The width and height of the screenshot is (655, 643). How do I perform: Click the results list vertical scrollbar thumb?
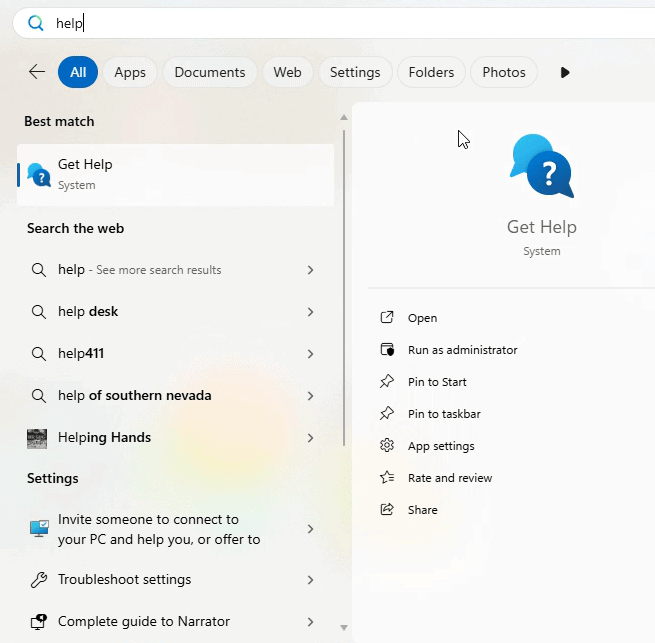point(344,288)
